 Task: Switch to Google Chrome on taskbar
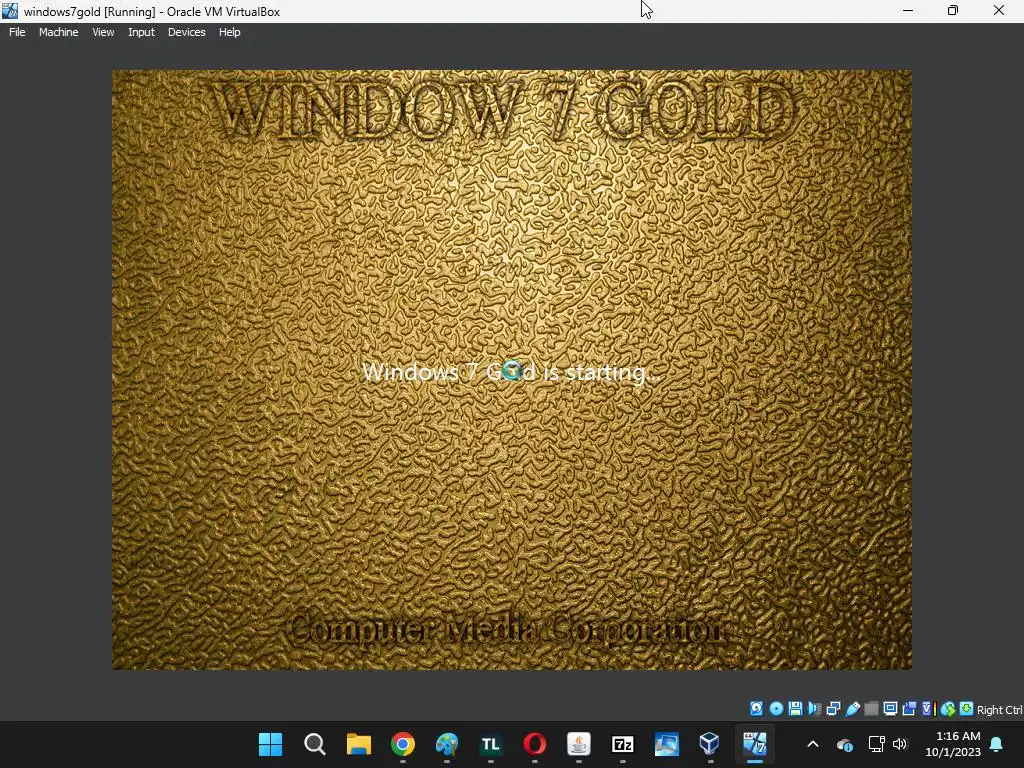(x=403, y=744)
